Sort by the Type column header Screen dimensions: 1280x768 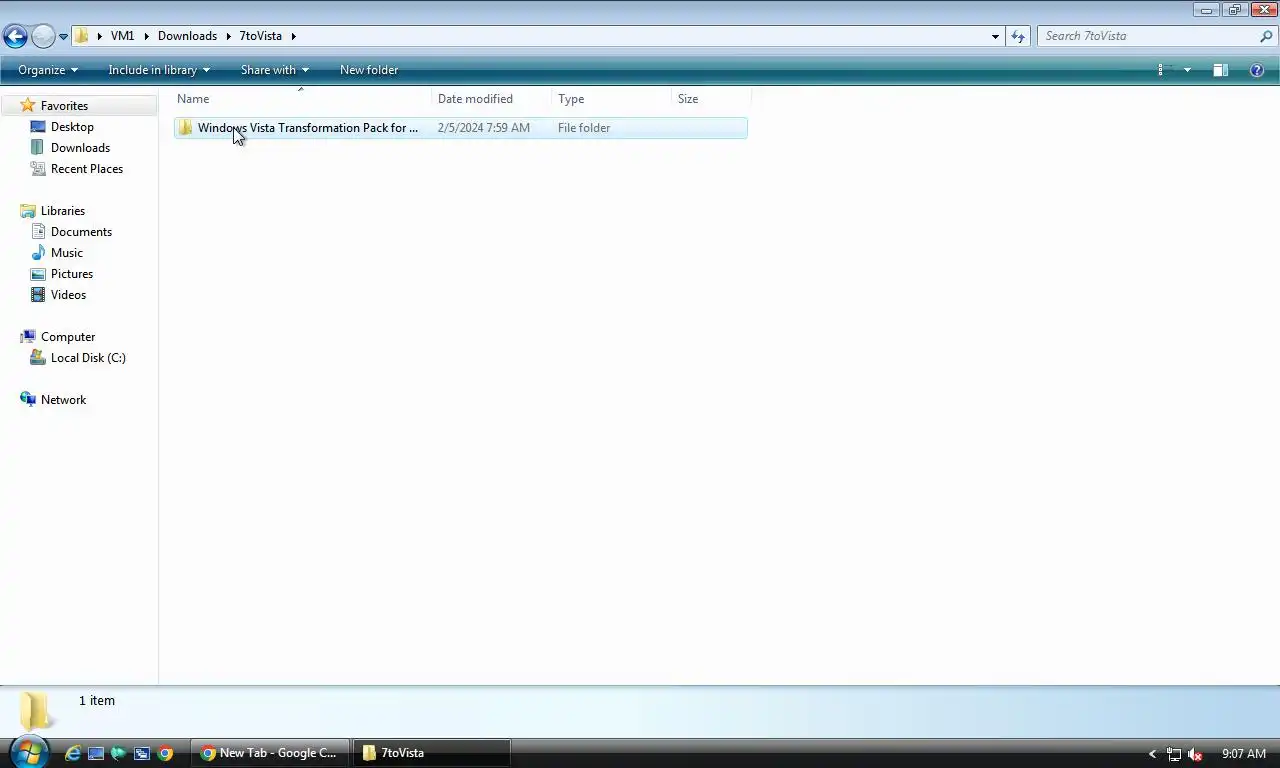pos(611,99)
